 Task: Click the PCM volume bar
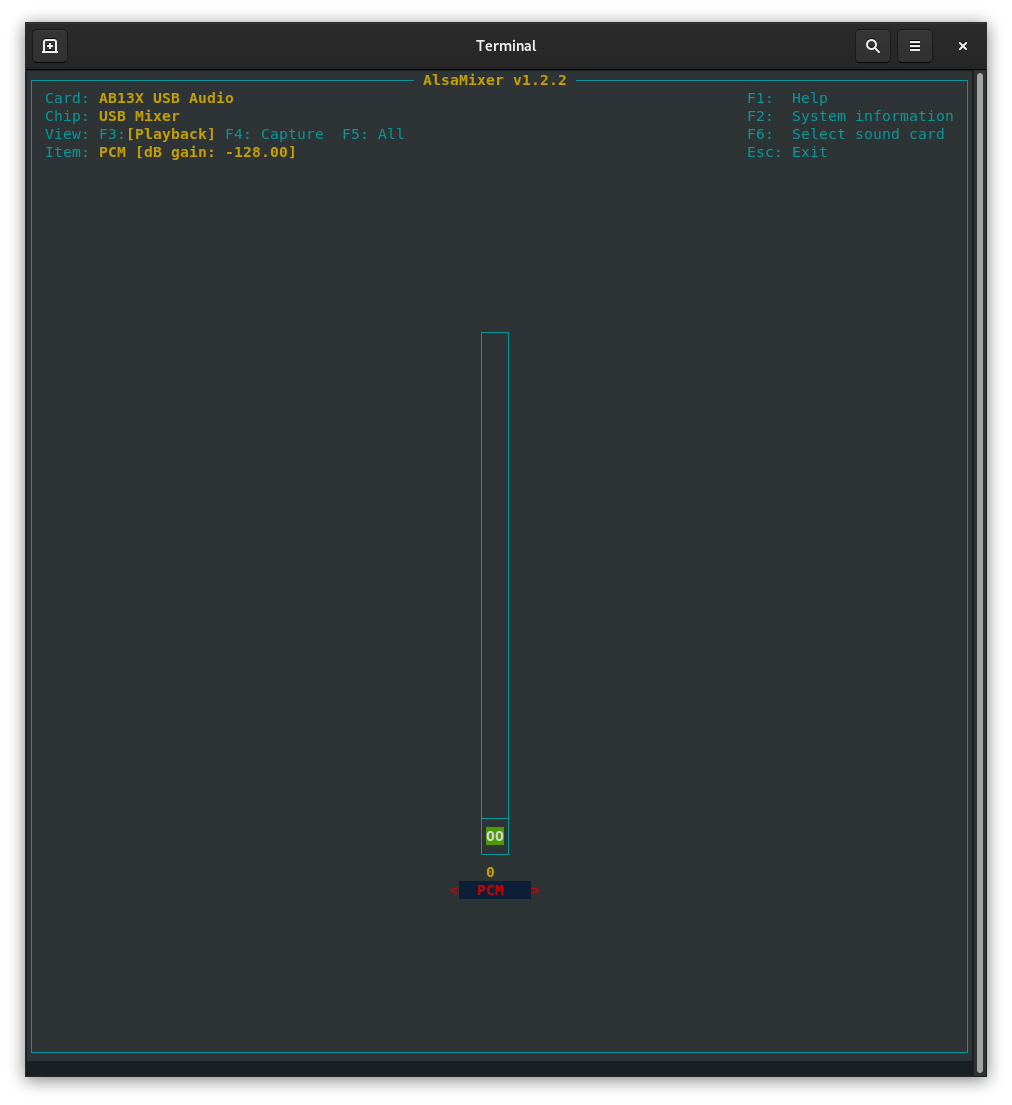(494, 580)
